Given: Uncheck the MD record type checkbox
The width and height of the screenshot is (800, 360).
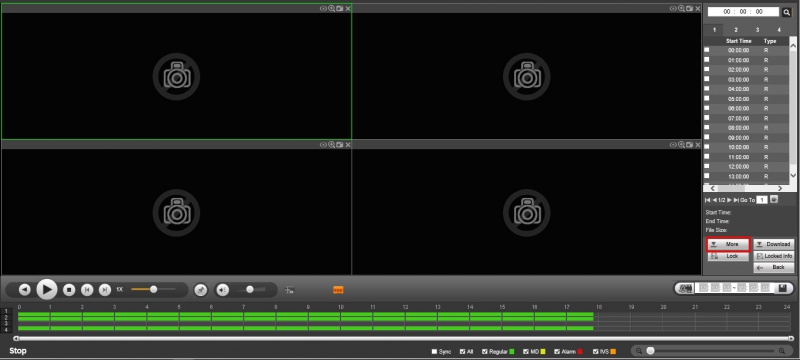Looking at the screenshot, I should [526, 351].
